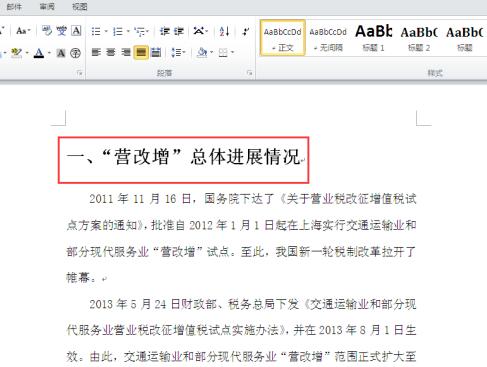Open the 邮件 (Mailings) ribbon tab
Viewport: 487px width, 367px height.
(14, 6)
